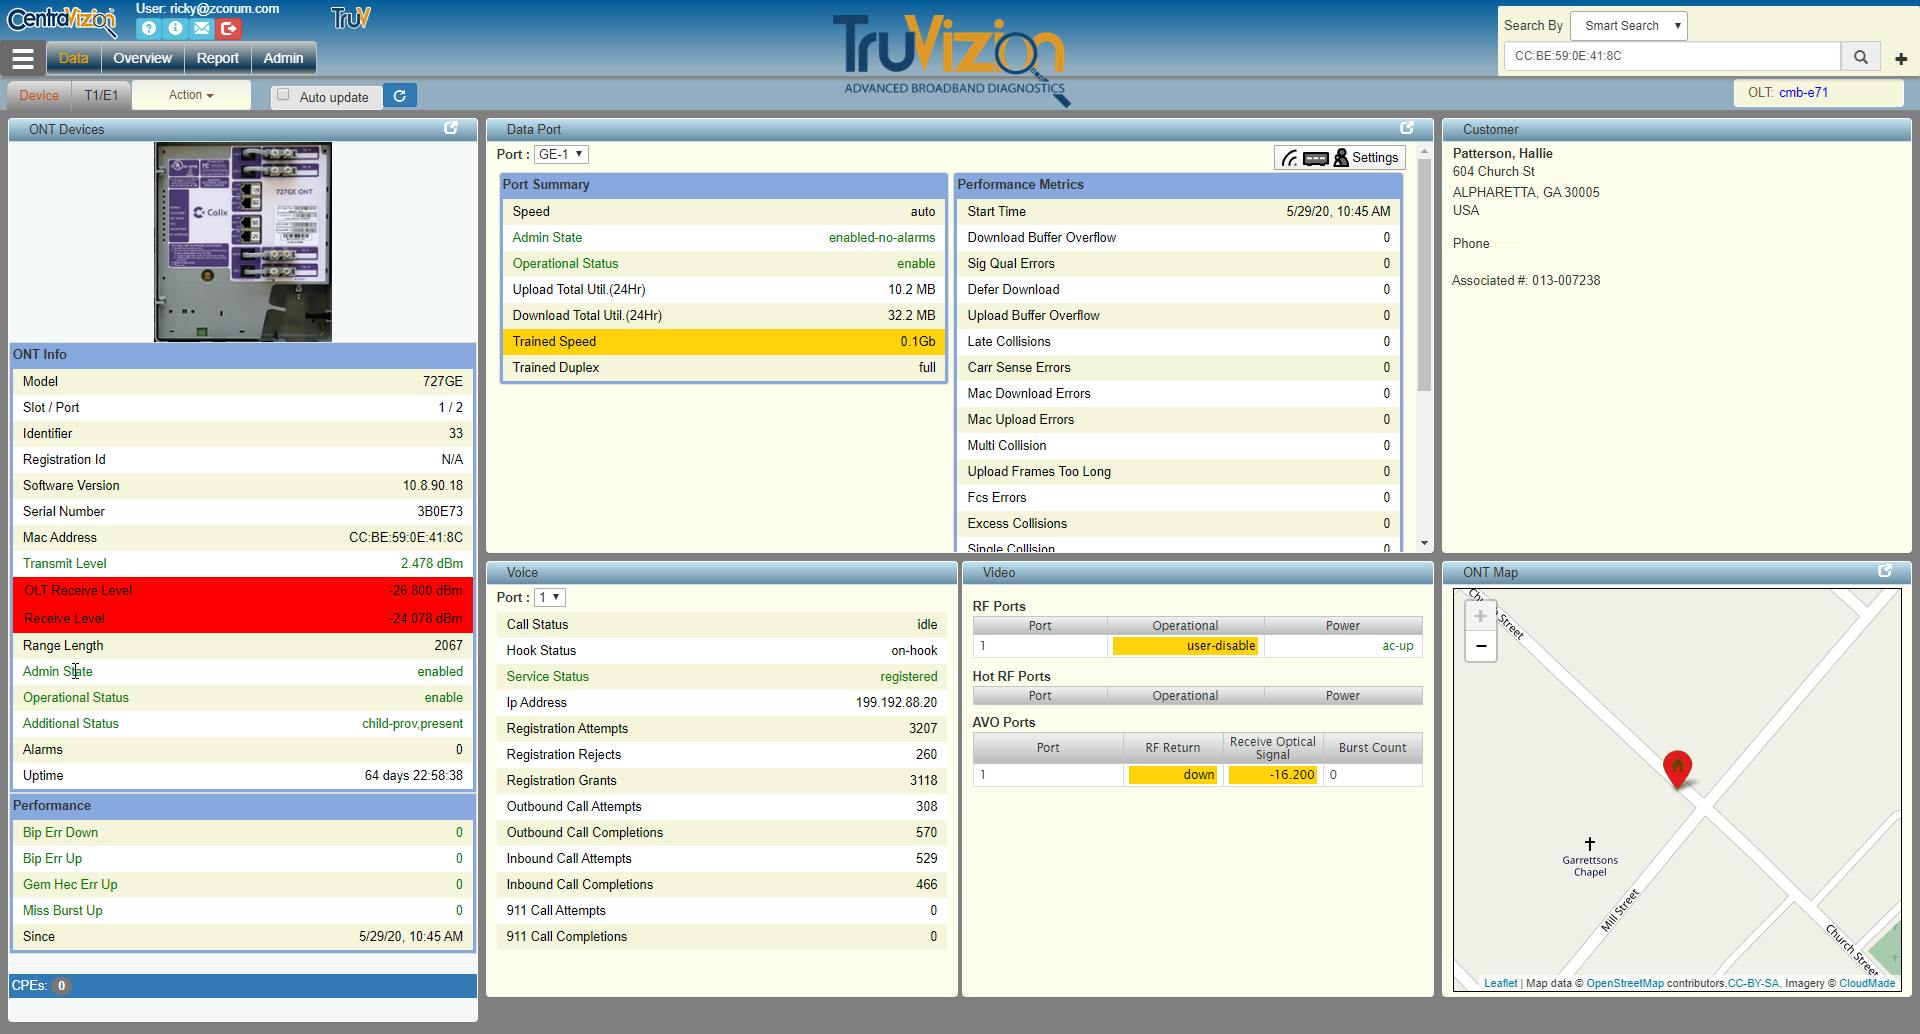Open the Smart Search type dropdown

pyautogui.click(x=1628, y=26)
